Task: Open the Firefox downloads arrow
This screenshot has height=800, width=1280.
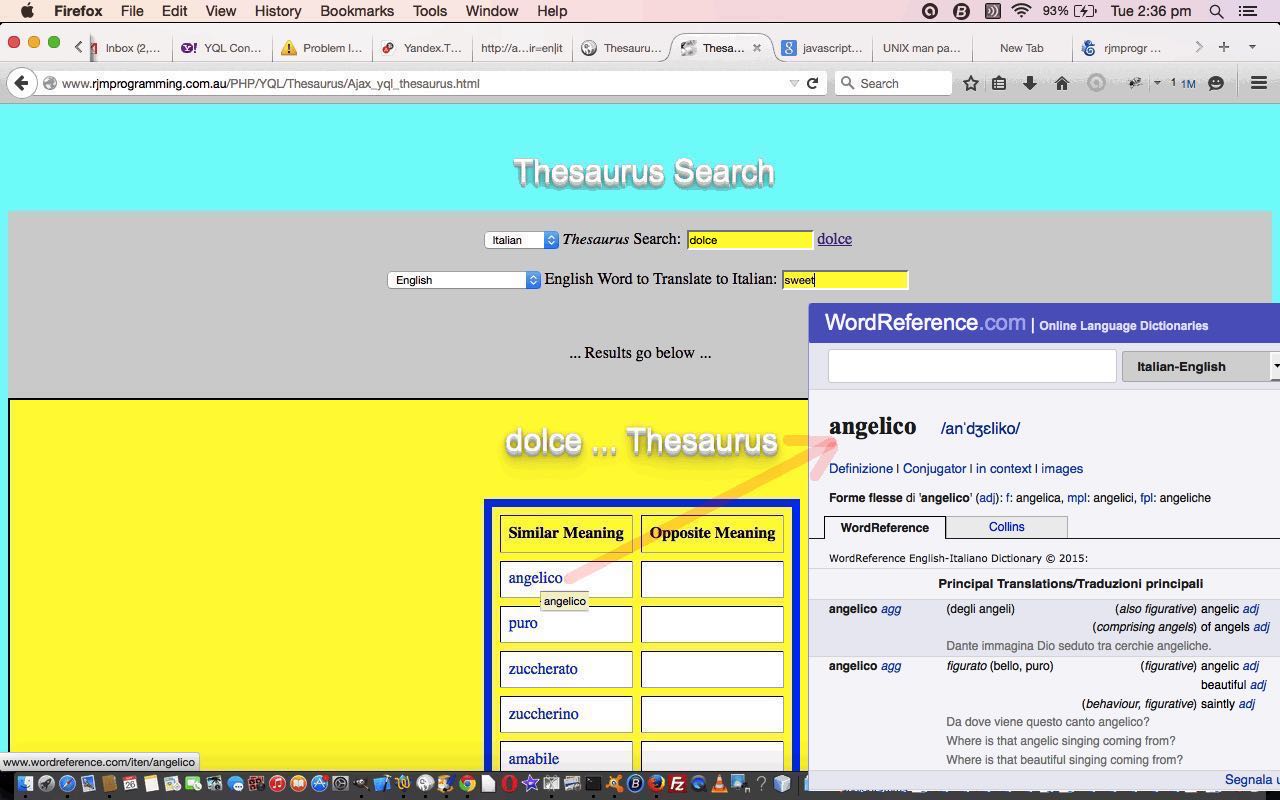Action: pos(1029,83)
